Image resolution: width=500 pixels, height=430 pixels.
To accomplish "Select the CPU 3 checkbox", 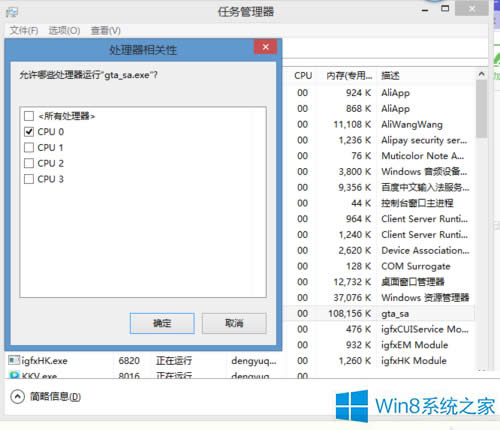I will (29, 179).
